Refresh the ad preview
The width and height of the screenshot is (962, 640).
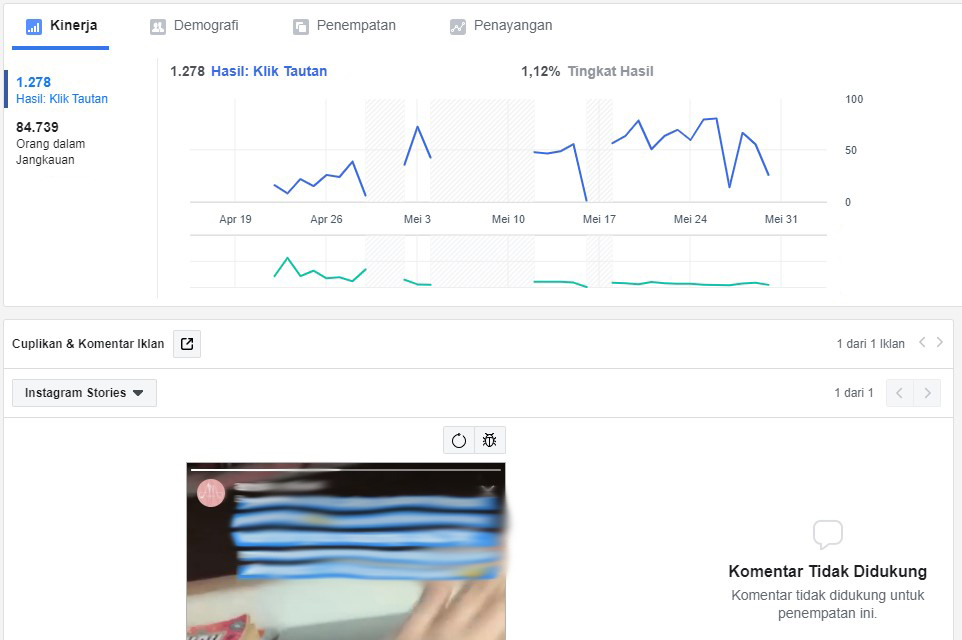coord(459,440)
